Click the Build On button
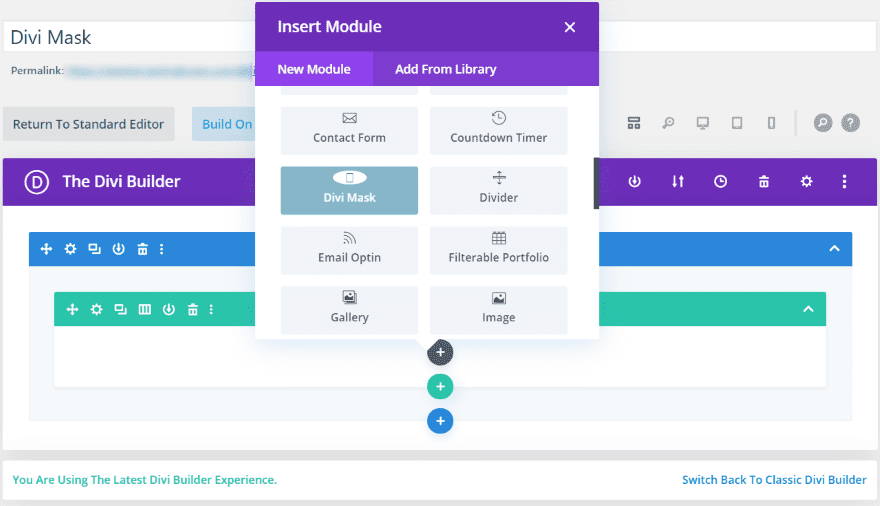Image resolution: width=880 pixels, height=506 pixels. 226,124
